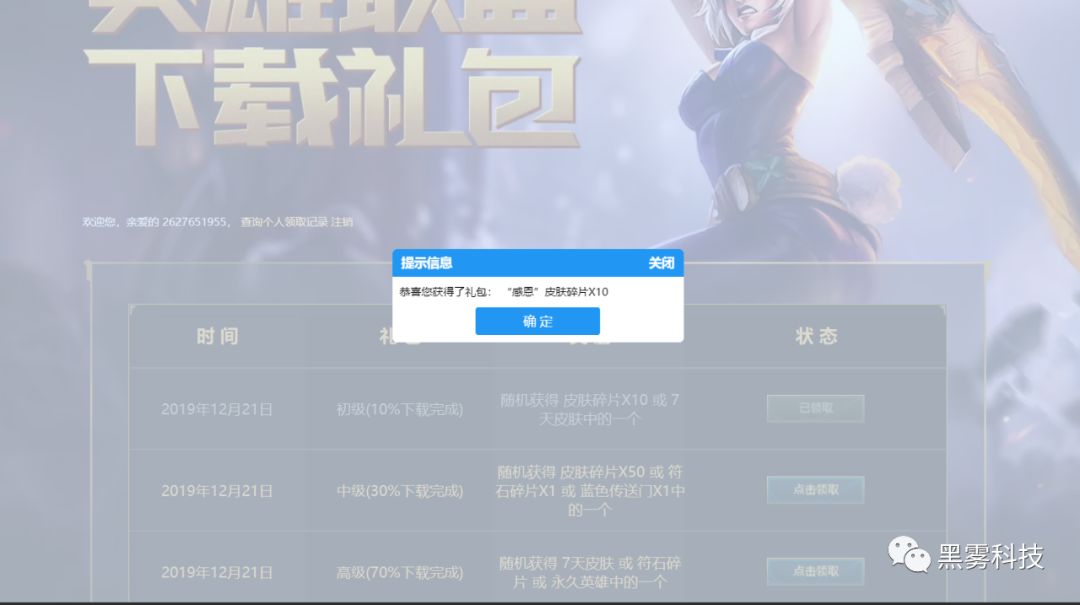Click the 状态 column header
1080x605 pixels.
coord(816,336)
